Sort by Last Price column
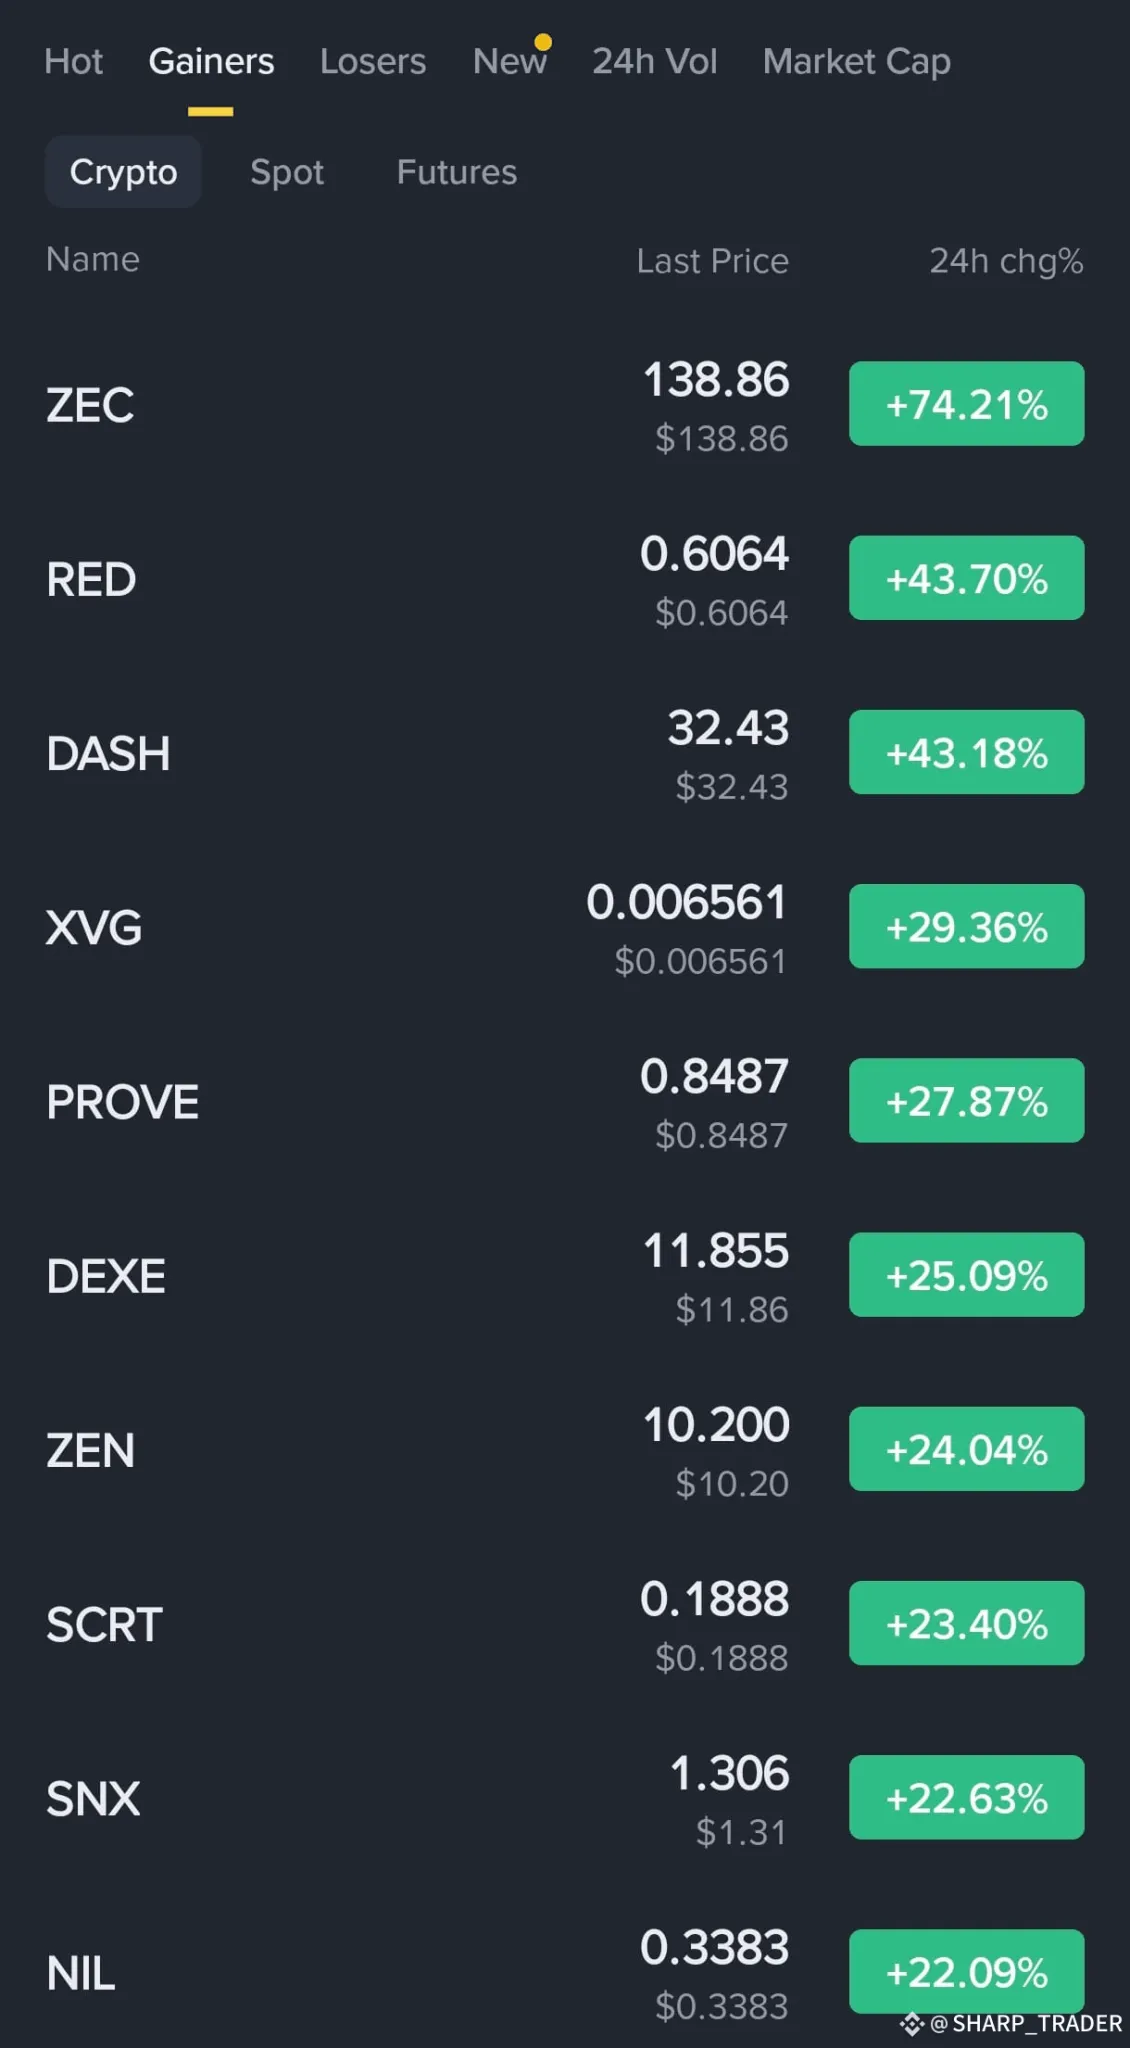The image size is (1130, 2048). click(x=712, y=262)
